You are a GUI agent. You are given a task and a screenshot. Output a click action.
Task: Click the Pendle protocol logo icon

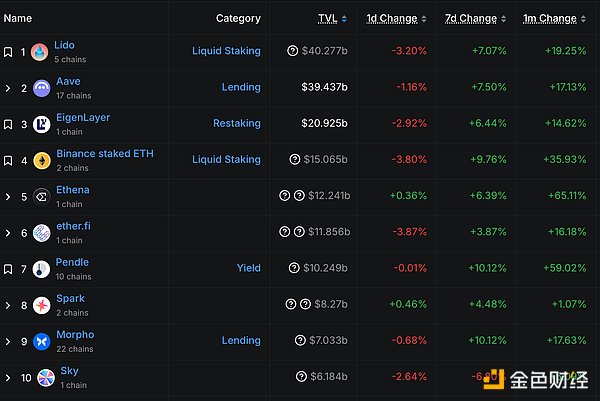40,268
